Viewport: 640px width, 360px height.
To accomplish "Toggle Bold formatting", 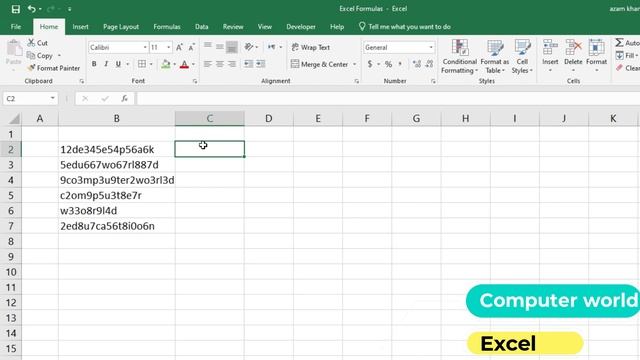I will coord(94,64).
